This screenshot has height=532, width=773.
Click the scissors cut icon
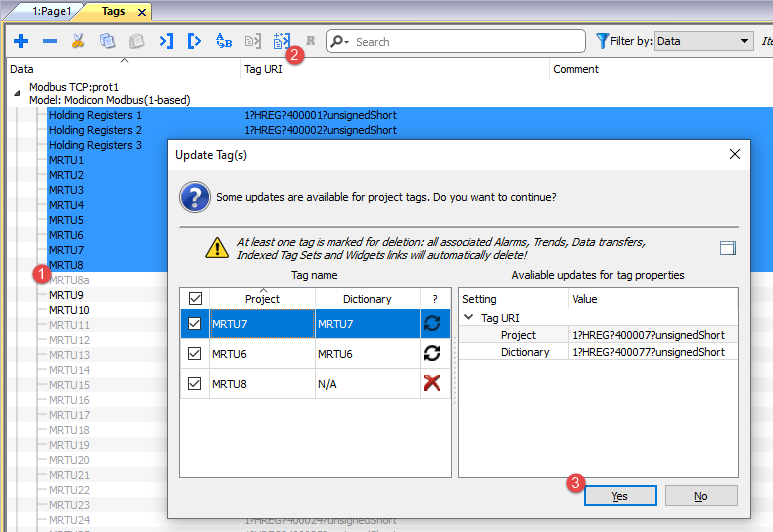point(78,41)
